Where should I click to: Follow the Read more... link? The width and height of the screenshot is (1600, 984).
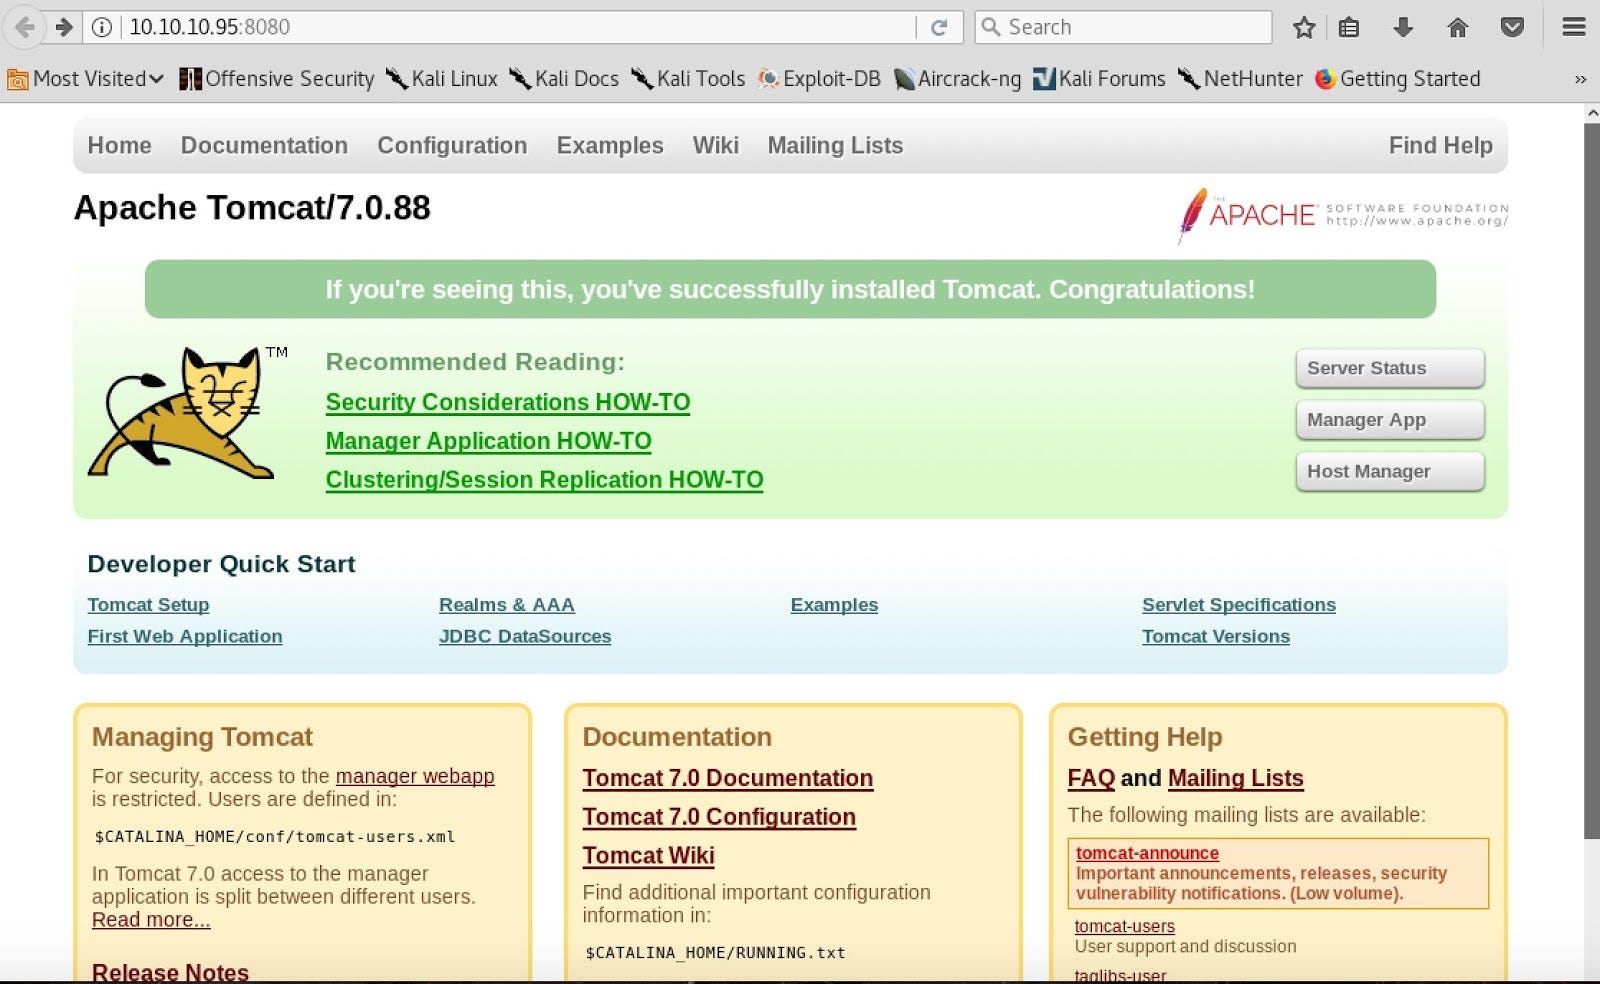coord(151,920)
